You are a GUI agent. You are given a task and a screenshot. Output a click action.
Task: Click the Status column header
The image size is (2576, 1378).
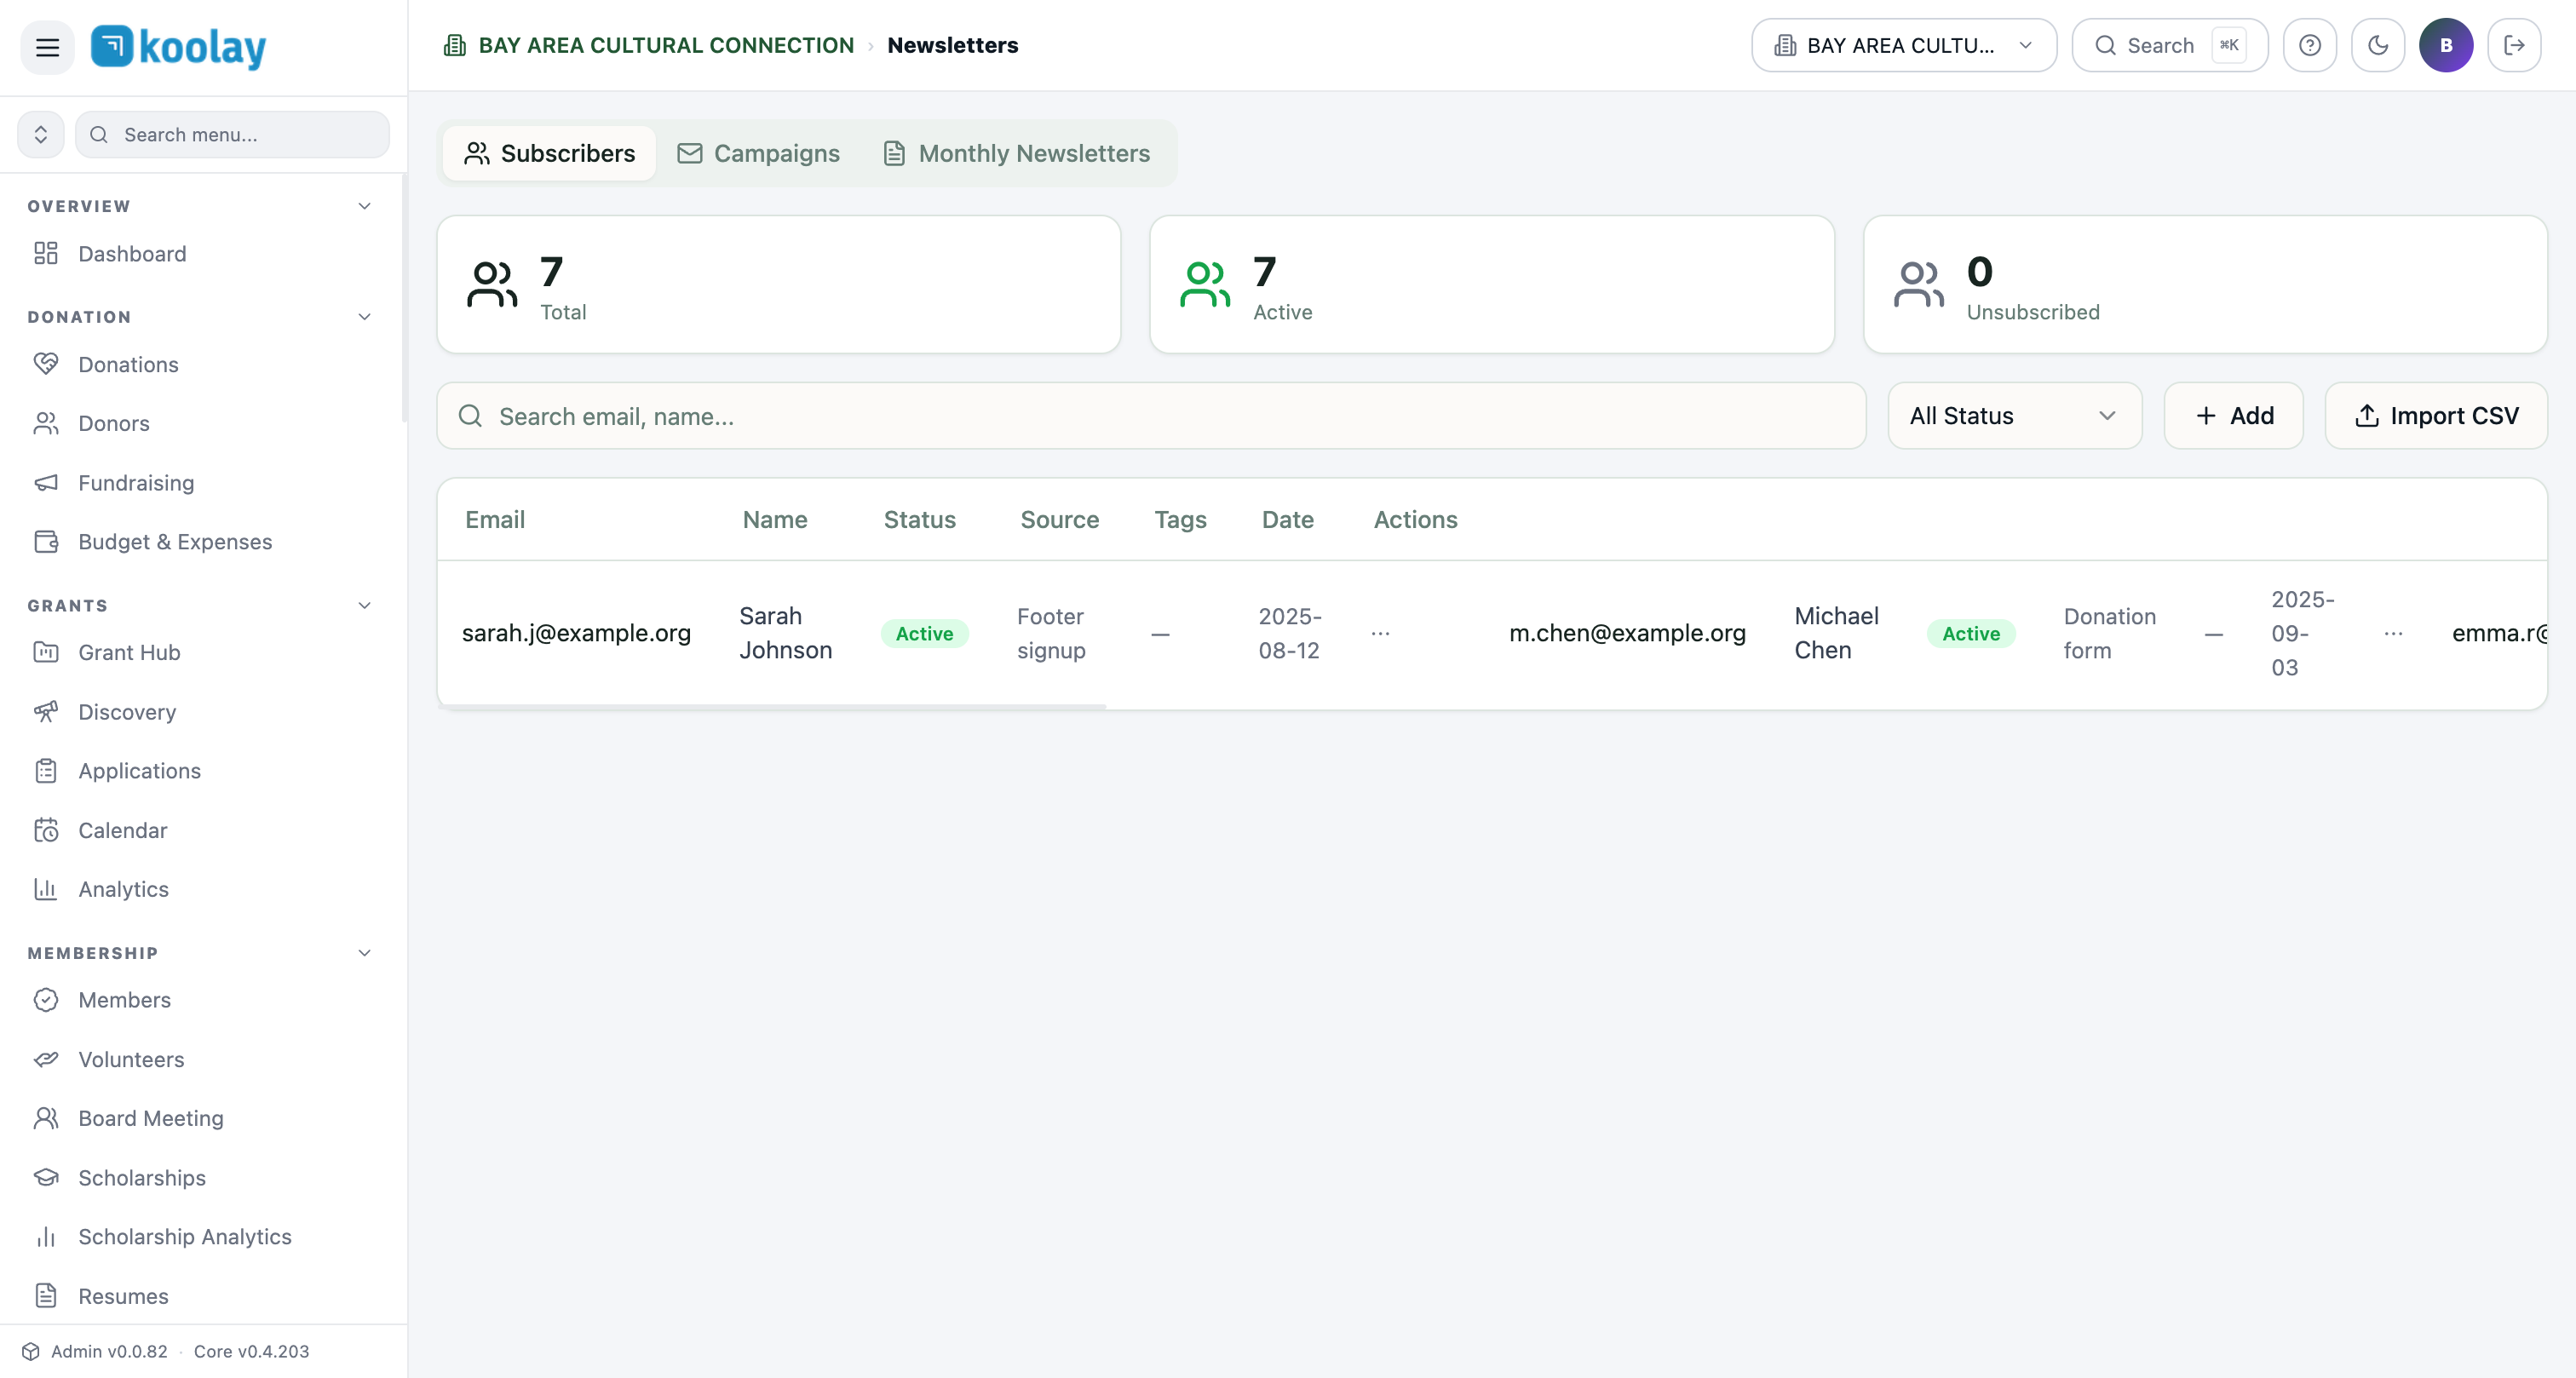point(920,520)
